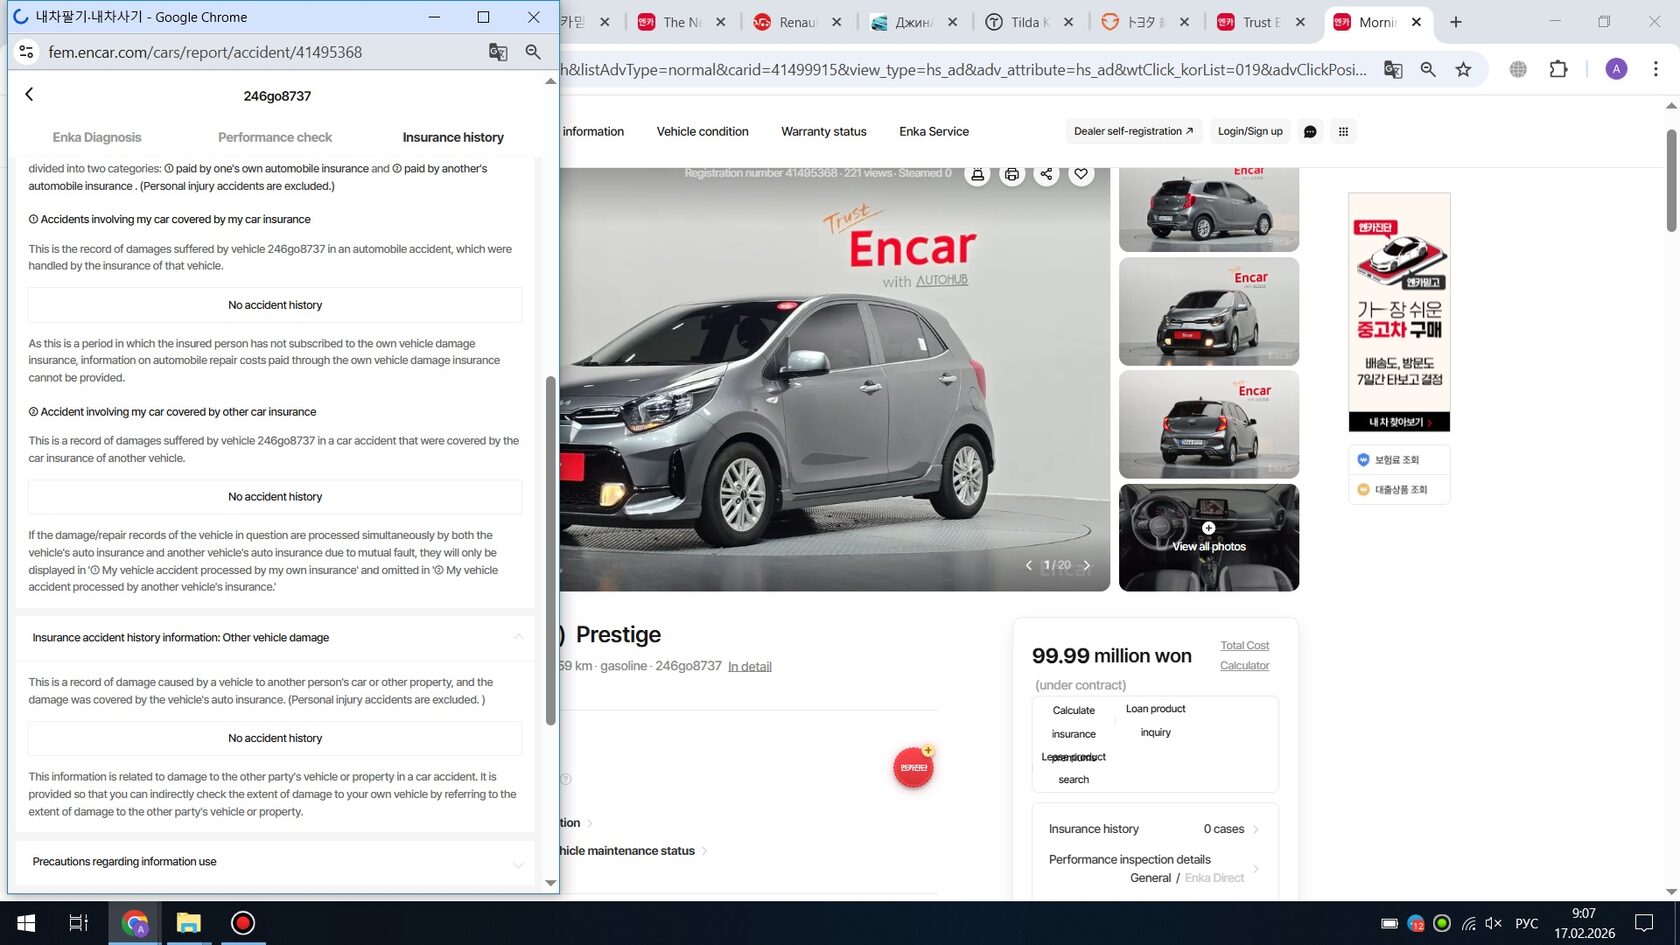Expand the vehicle maintenance status row

(x=634, y=851)
